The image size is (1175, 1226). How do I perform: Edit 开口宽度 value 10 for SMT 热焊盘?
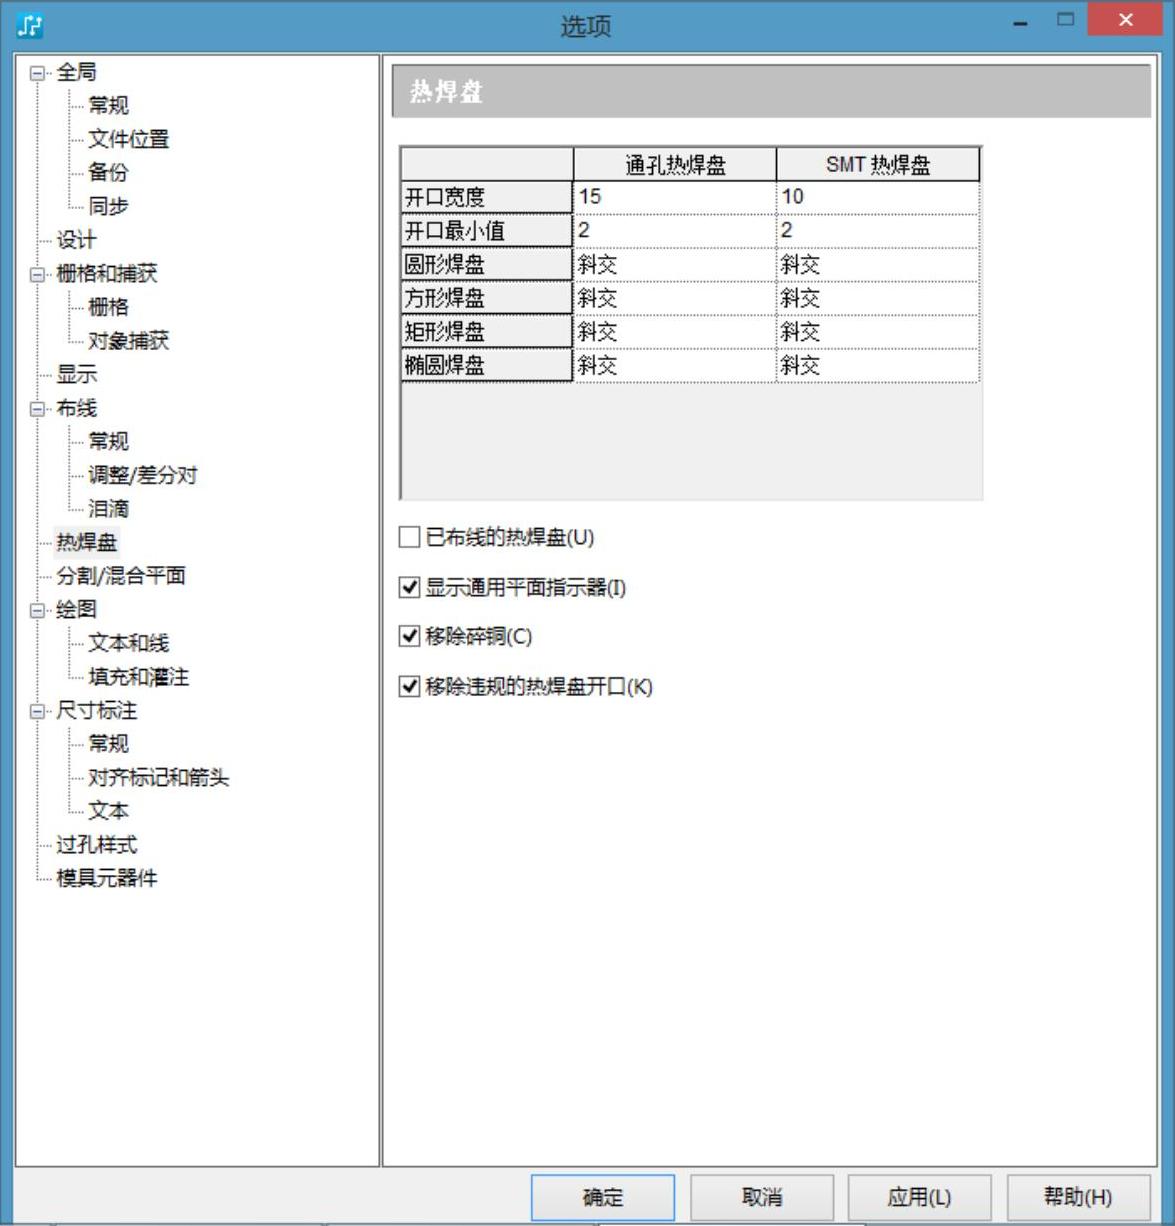click(878, 197)
